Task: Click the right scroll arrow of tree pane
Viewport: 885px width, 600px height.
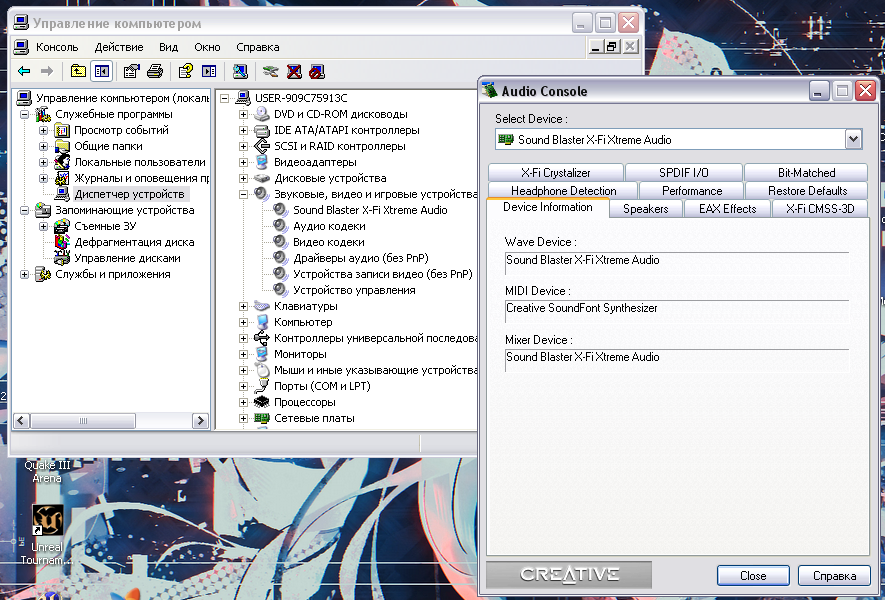Action: [x=200, y=421]
